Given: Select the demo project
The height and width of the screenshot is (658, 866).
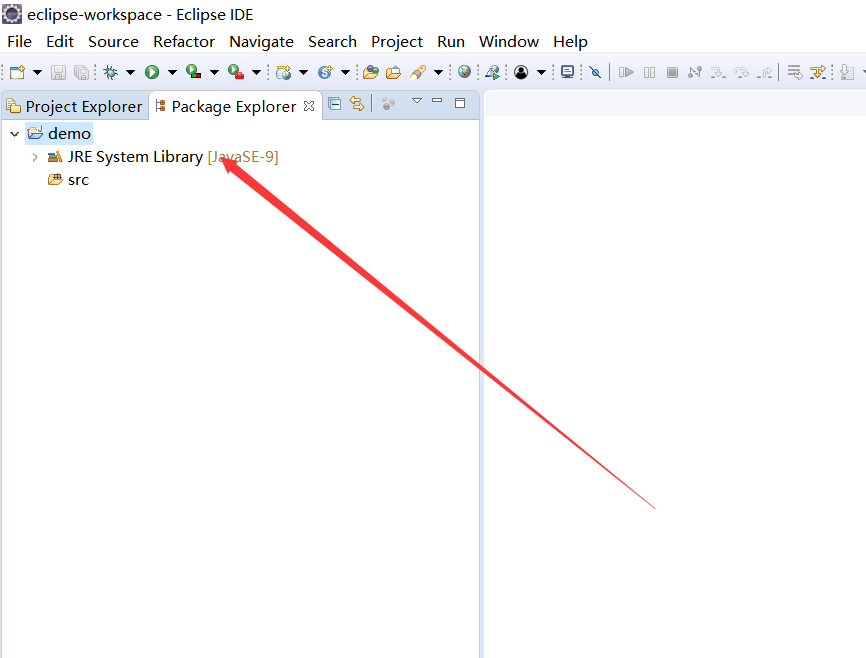Looking at the screenshot, I should point(59,133).
